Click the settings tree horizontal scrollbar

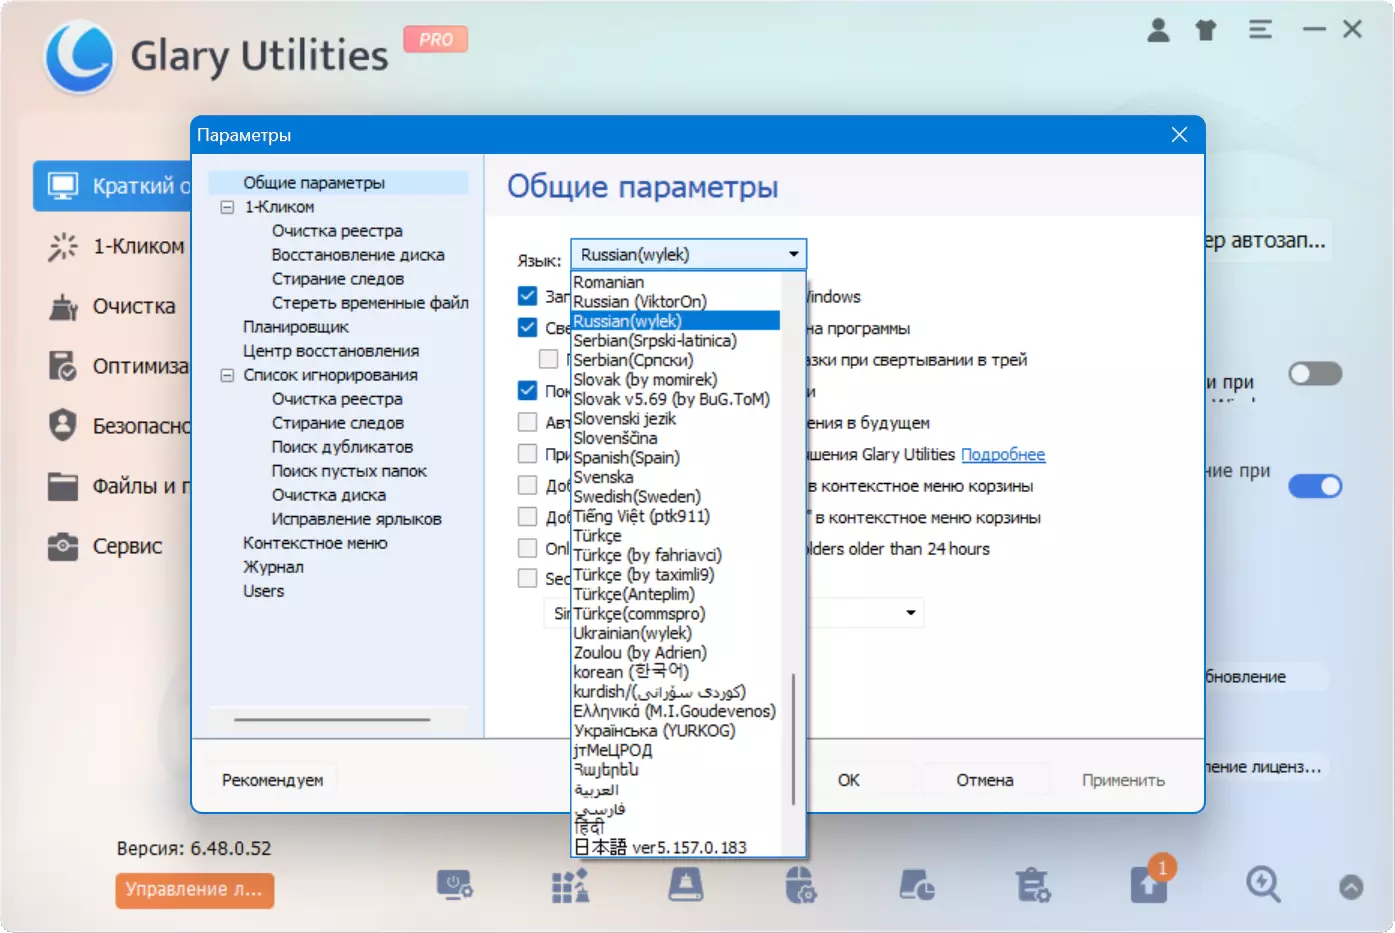pos(332,719)
